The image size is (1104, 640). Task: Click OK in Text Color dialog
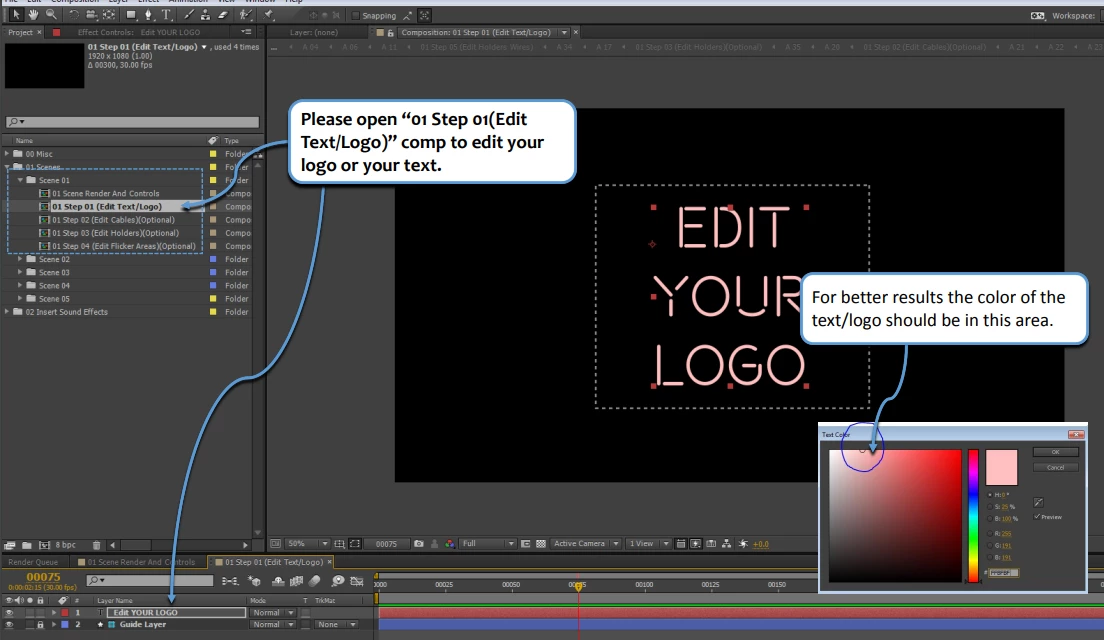point(1055,452)
